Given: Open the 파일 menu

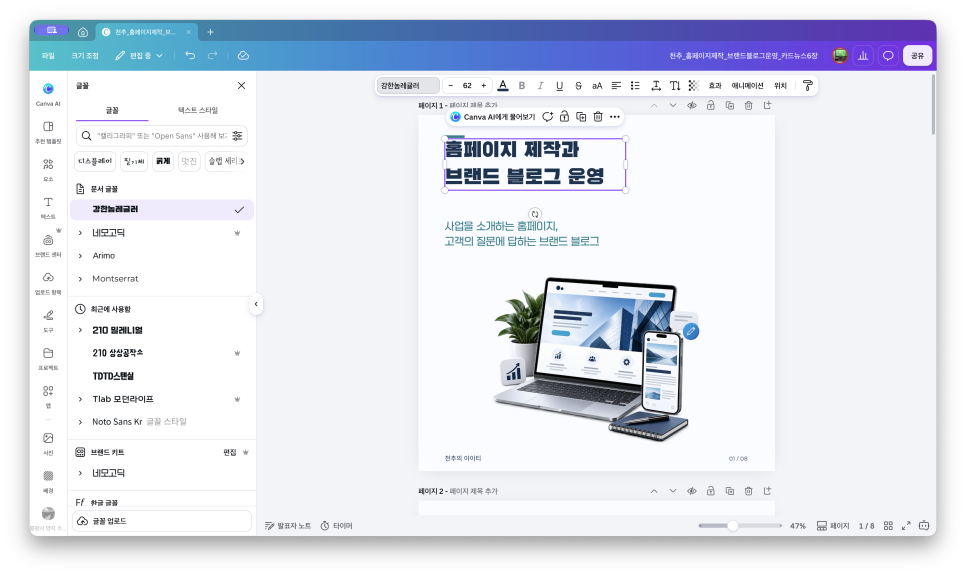Looking at the screenshot, I should pos(48,55).
